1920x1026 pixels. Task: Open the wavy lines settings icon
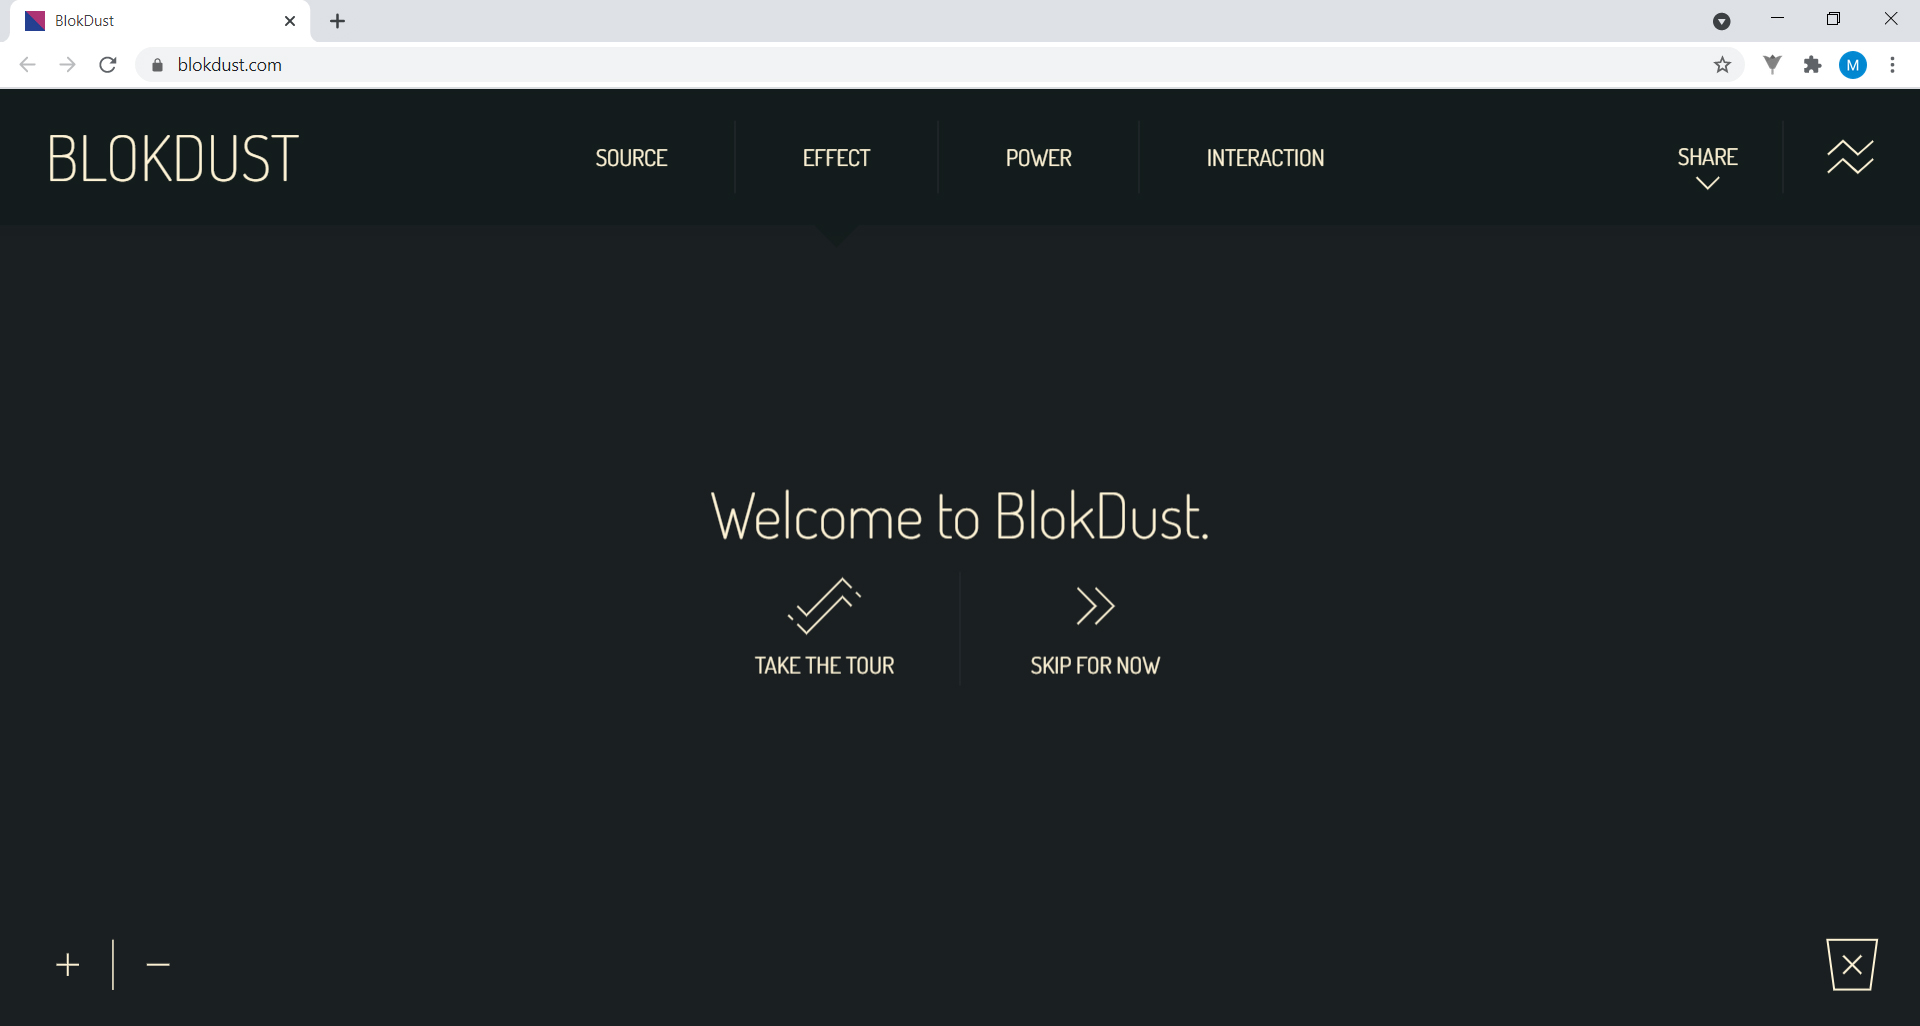pyautogui.click(x=1850, y=157)
